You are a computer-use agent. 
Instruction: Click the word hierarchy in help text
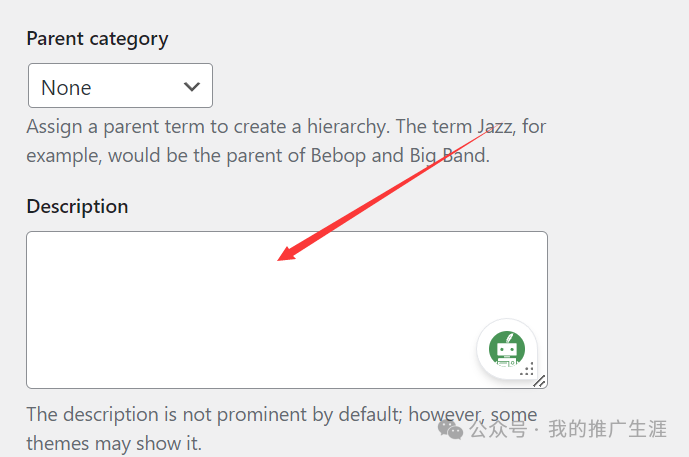pyautogui.click(x=348, y=127)
